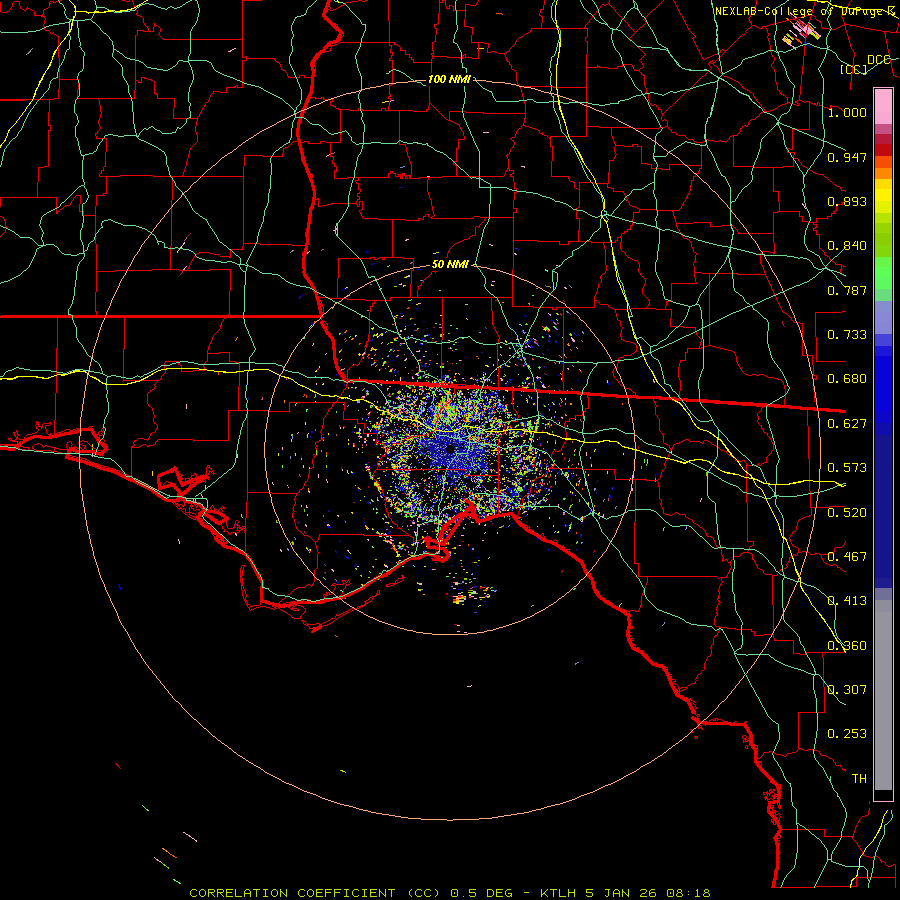Click the gray segment of the color bar

883,695
